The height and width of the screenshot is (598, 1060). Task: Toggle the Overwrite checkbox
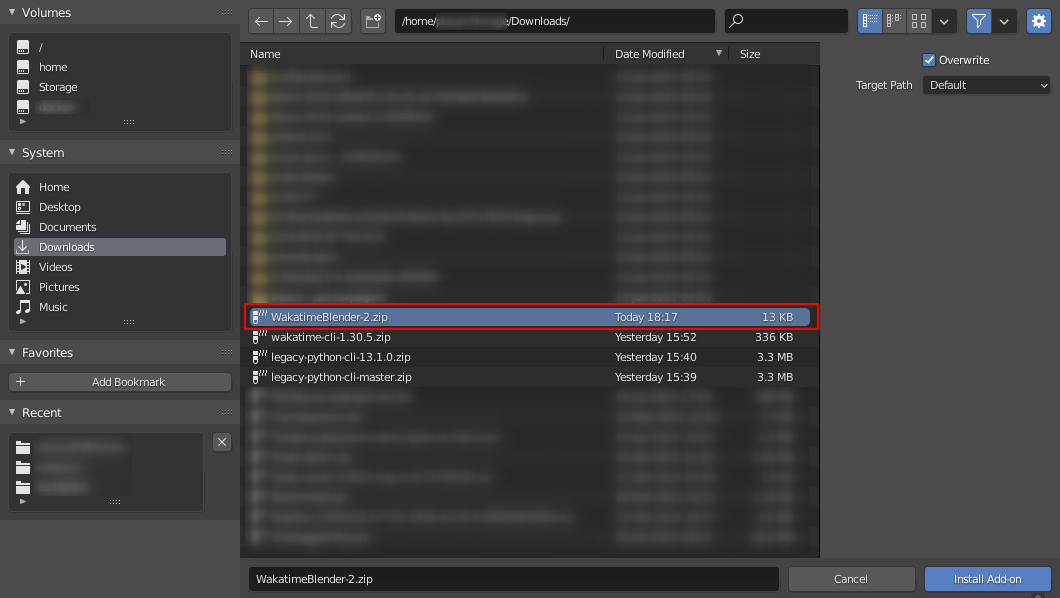tap(929, 60)
